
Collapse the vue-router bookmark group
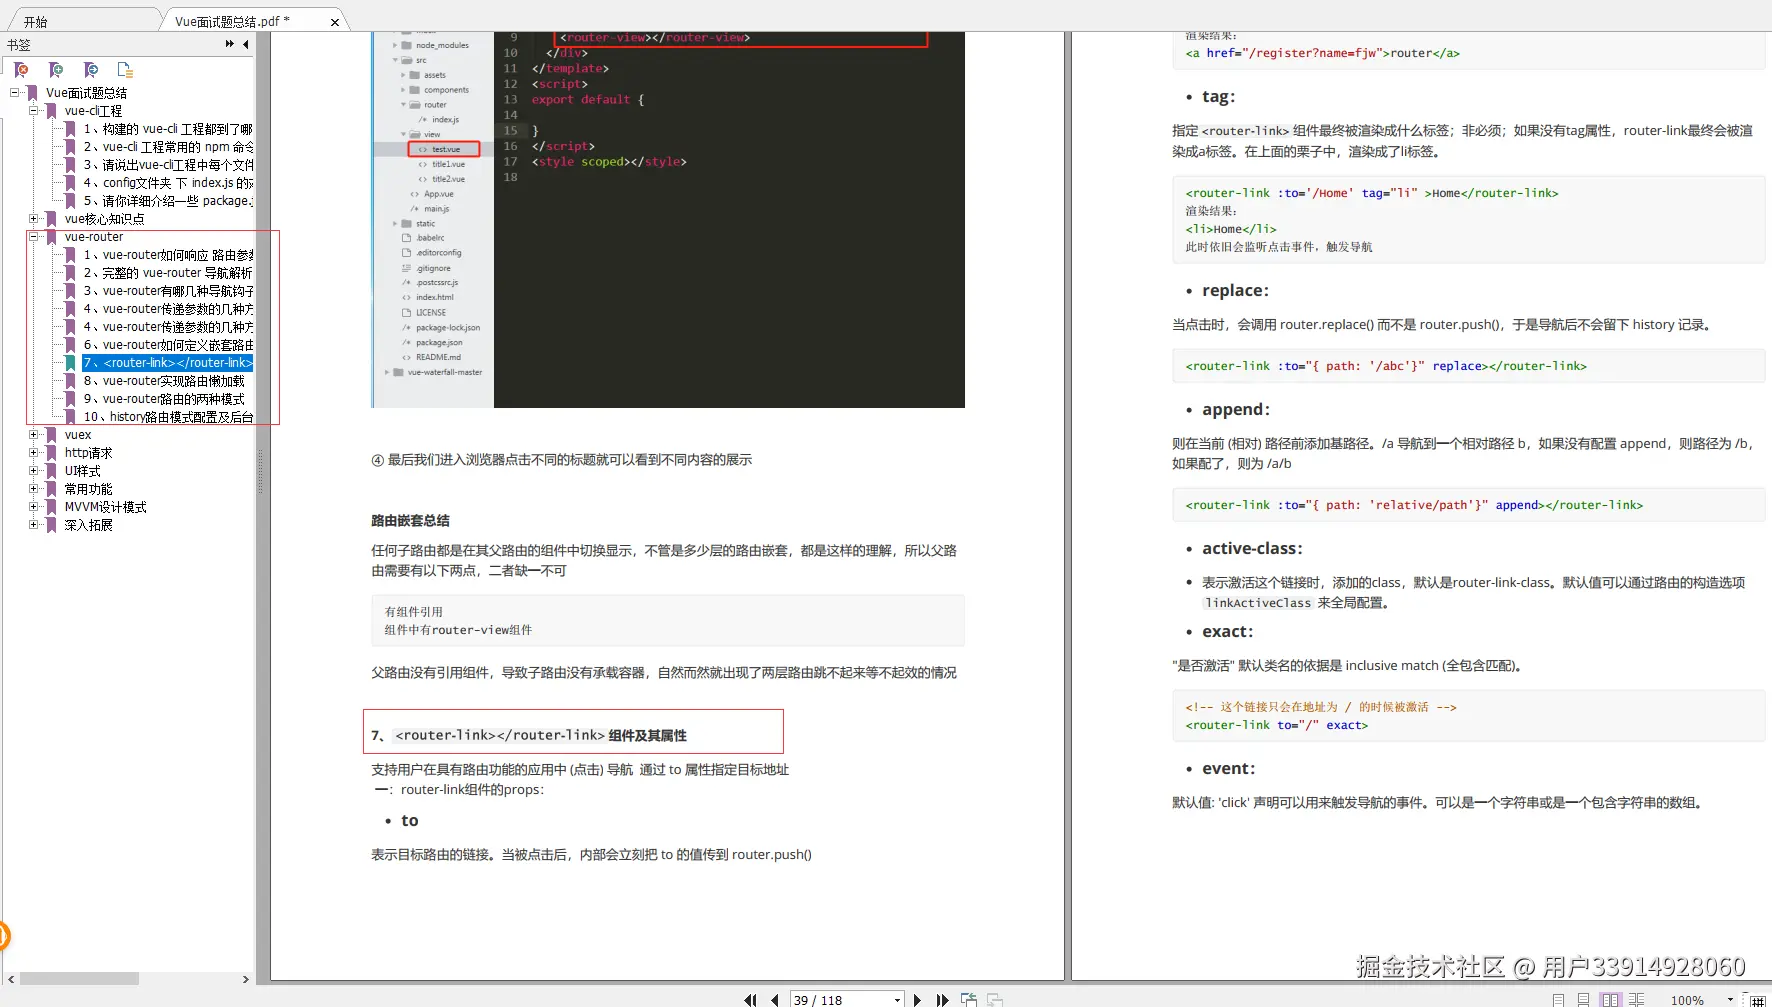pos(33,237)
